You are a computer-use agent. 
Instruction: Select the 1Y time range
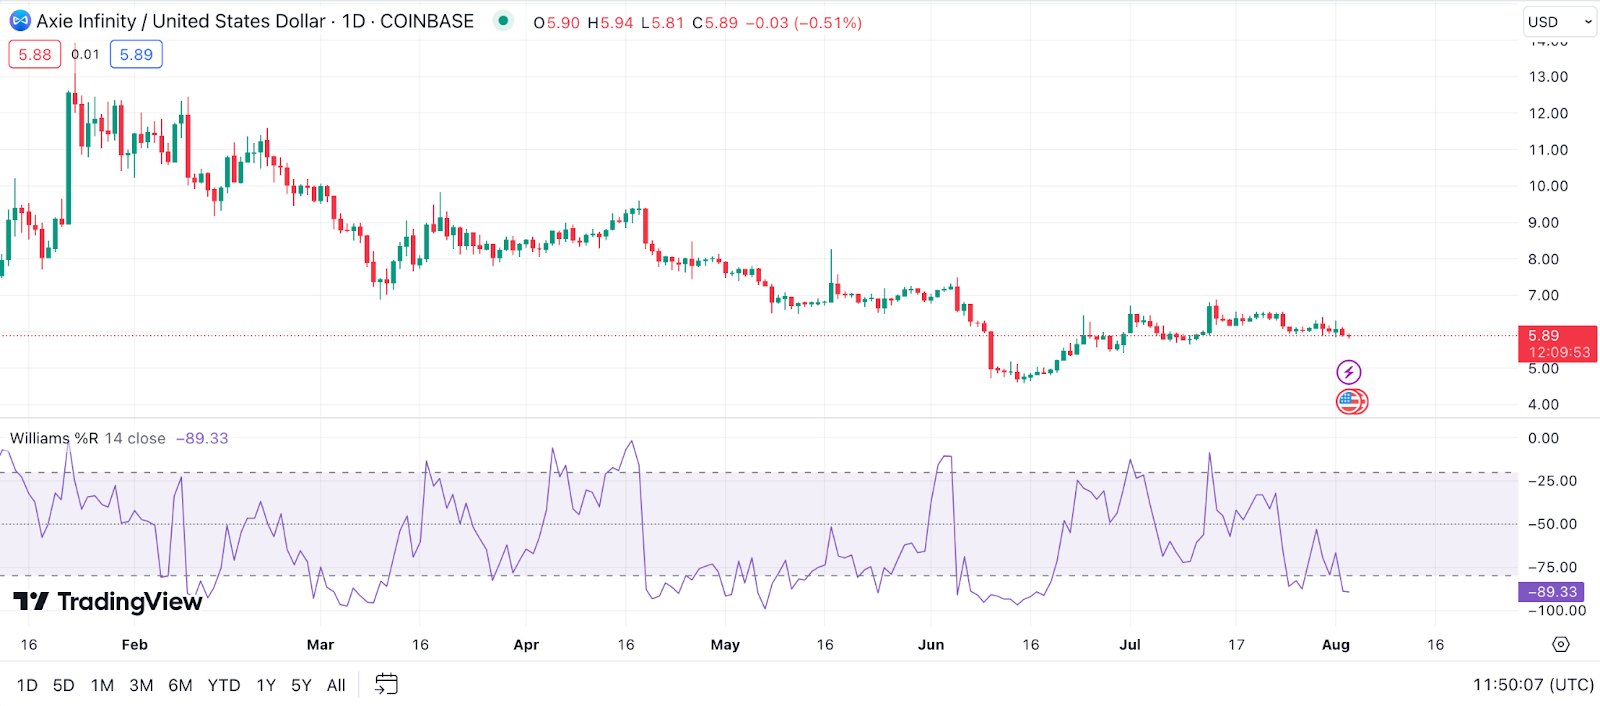coord(266,685)
